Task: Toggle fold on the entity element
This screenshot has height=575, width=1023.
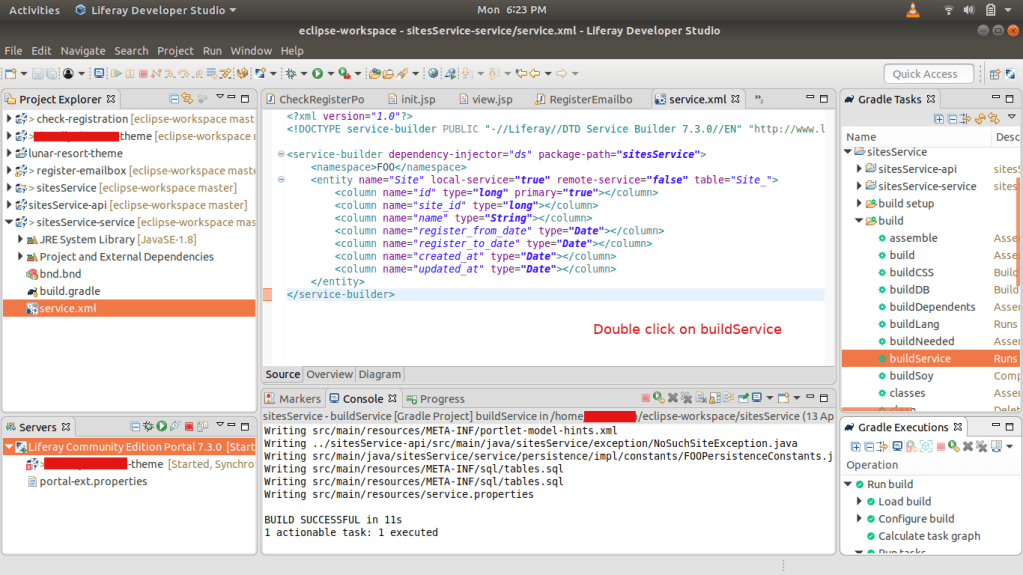Action: click(x=281, y=180)
